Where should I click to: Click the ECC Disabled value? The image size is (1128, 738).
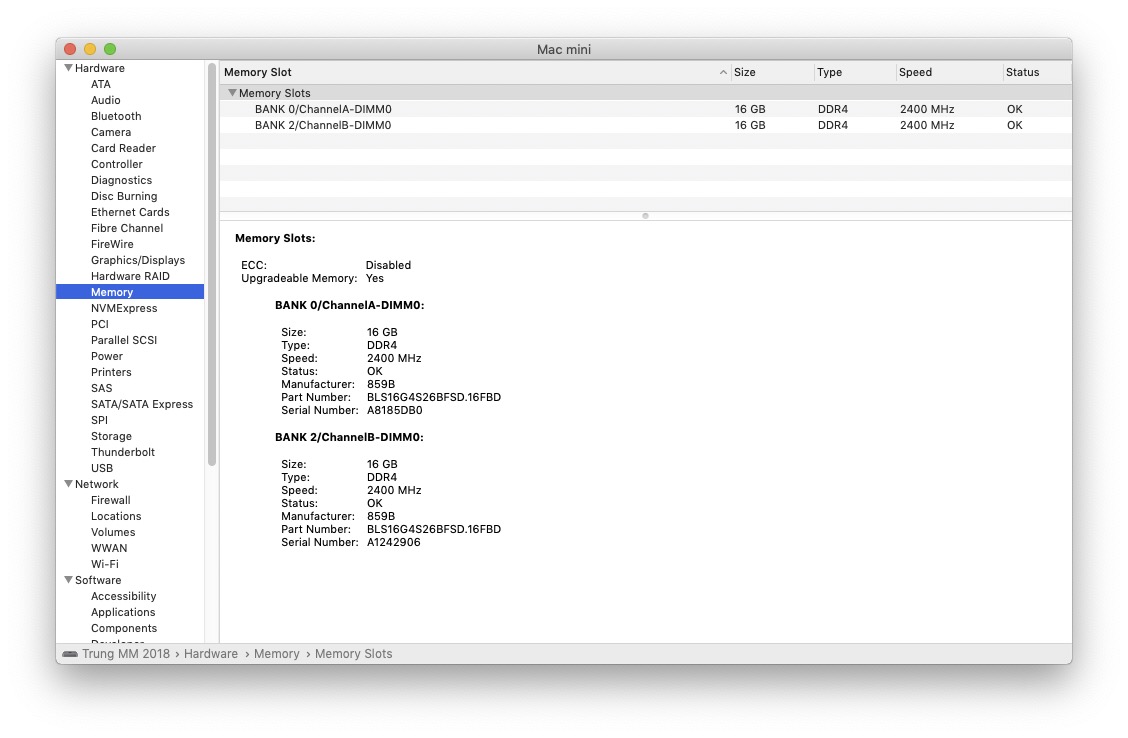click(x=388, y=265)
